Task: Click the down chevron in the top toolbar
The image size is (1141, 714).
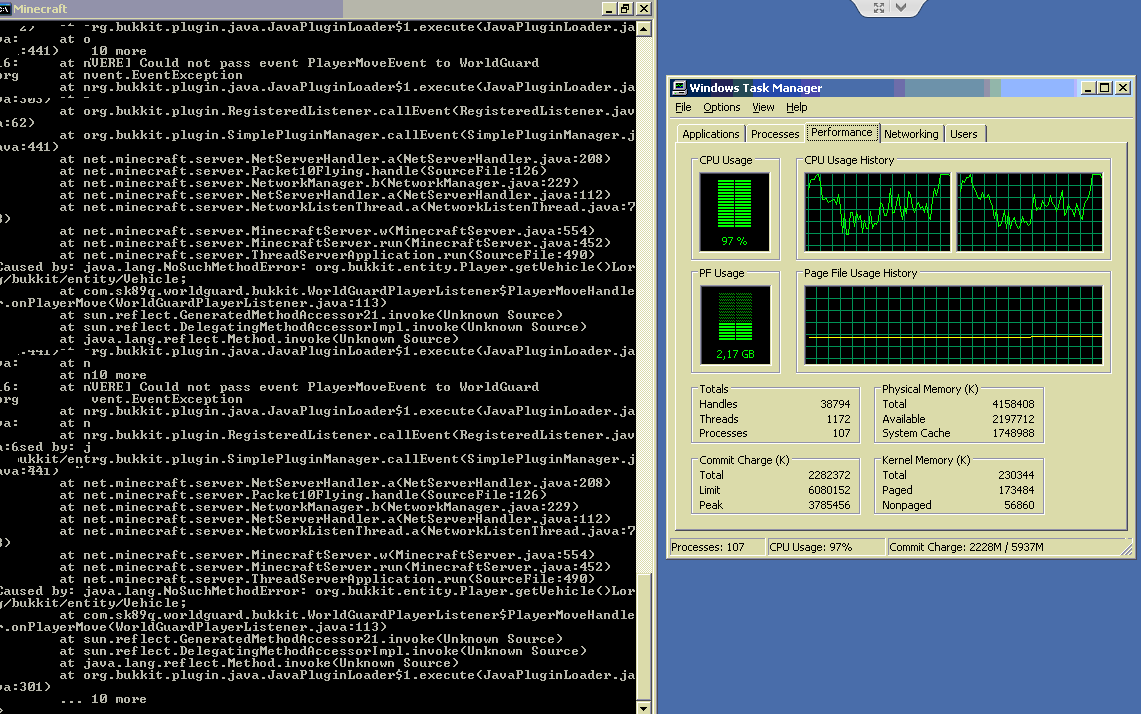Action: point(901,7)
